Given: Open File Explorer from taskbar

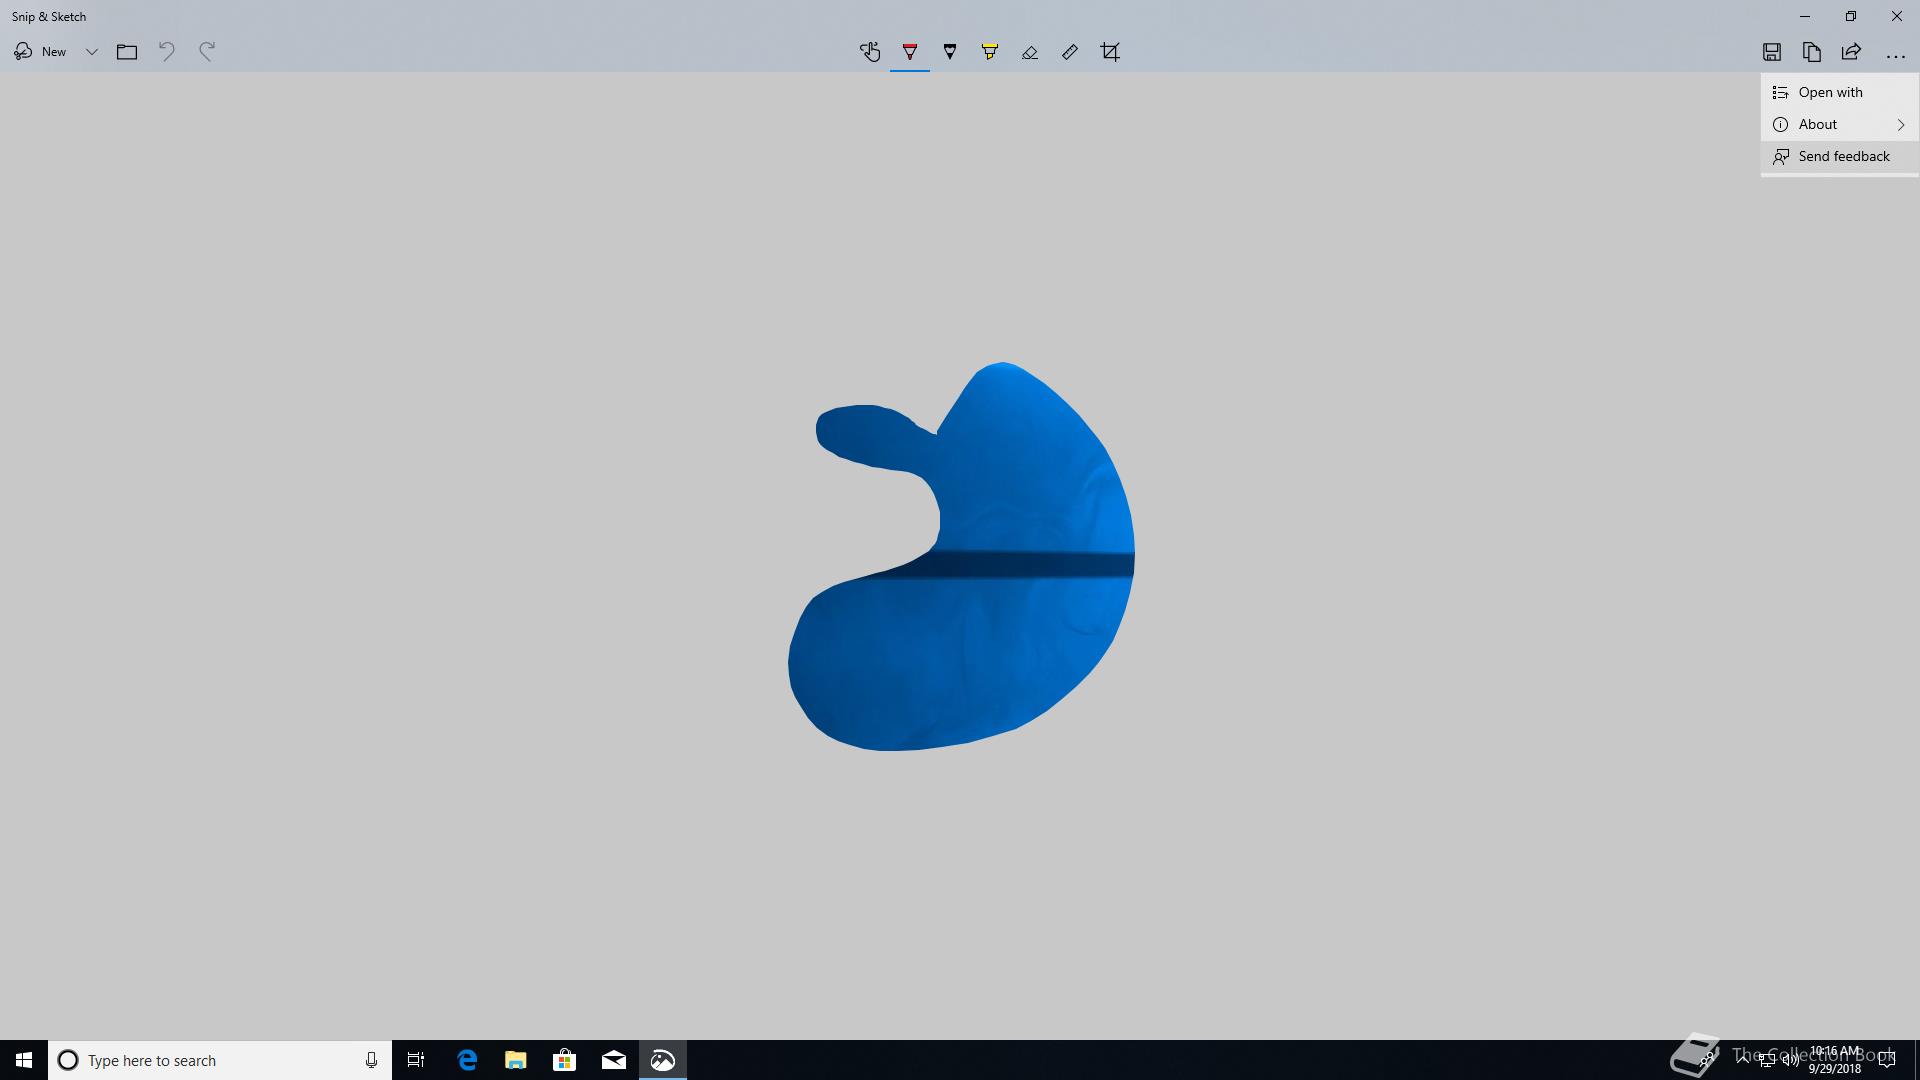Looking at the screenshot, I should click(x=516, y=1060).
